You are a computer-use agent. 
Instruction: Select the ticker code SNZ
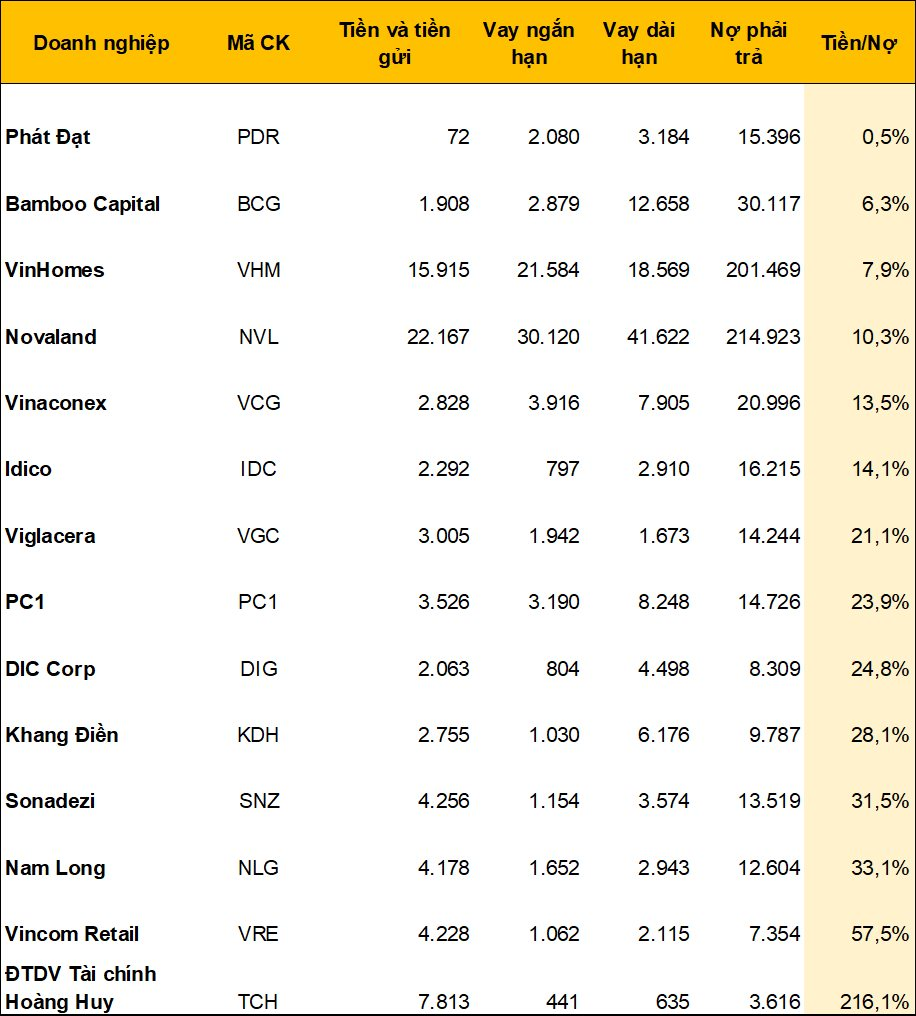[x=259, y=802]
